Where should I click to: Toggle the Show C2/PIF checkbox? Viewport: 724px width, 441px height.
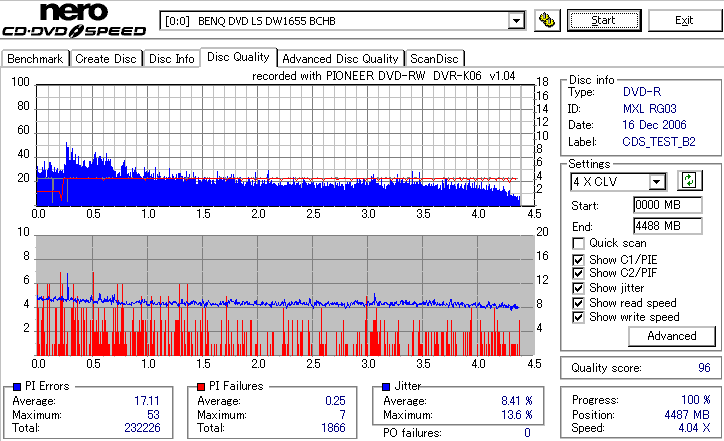(578, 273)
